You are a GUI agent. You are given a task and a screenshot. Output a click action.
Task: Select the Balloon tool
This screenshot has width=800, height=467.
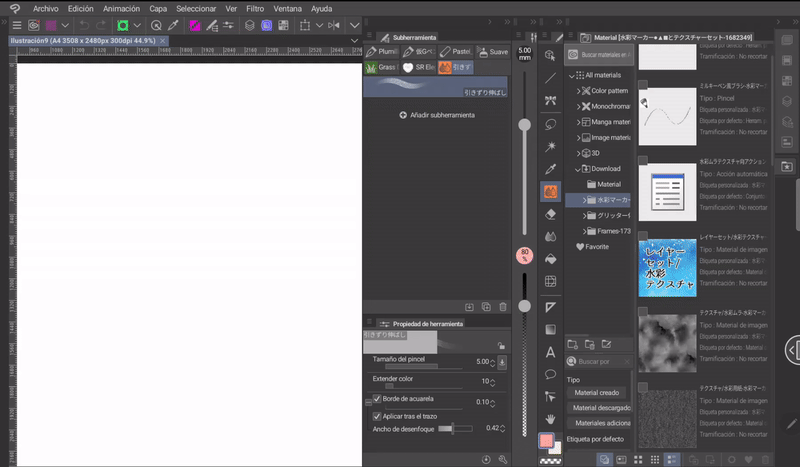550,374
